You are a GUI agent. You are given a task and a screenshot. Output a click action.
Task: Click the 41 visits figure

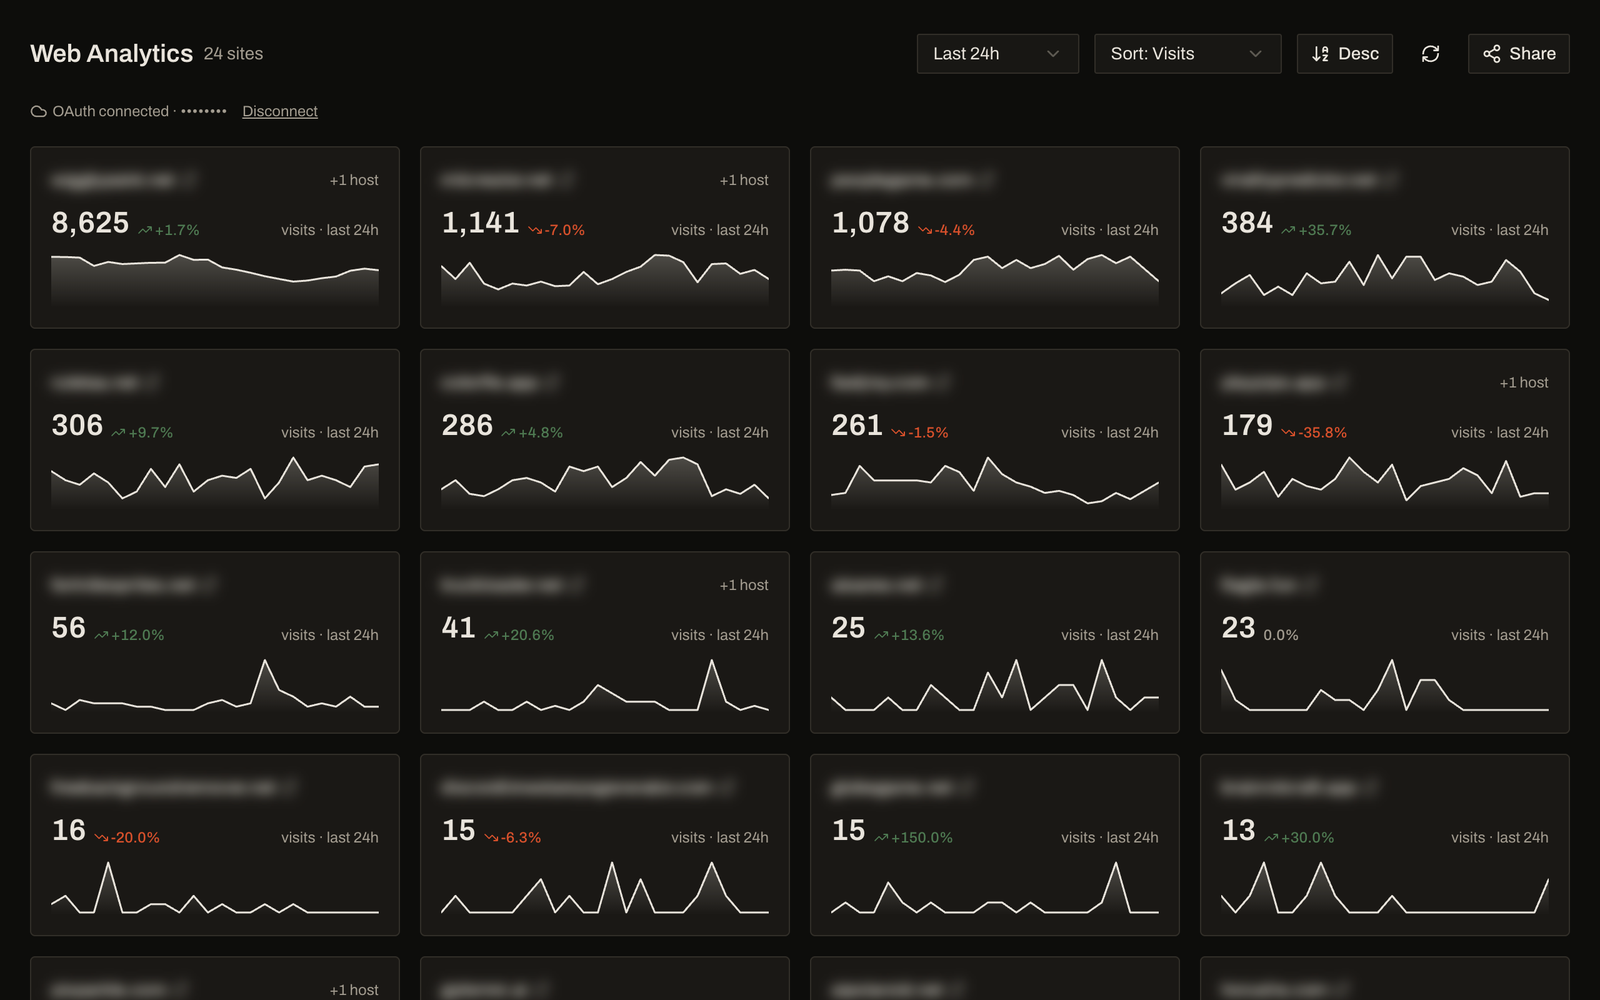pos(459,628)
